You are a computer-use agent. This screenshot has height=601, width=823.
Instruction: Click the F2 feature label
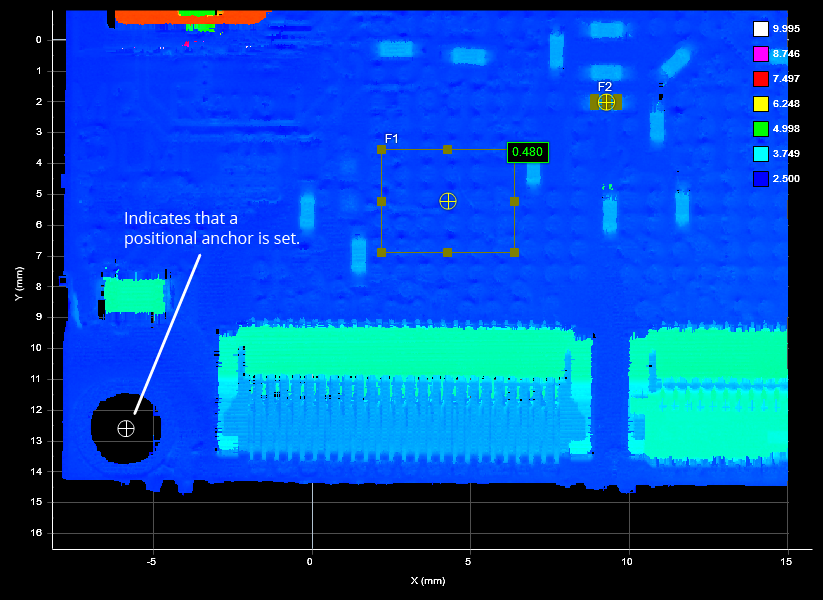coord(605,87)
